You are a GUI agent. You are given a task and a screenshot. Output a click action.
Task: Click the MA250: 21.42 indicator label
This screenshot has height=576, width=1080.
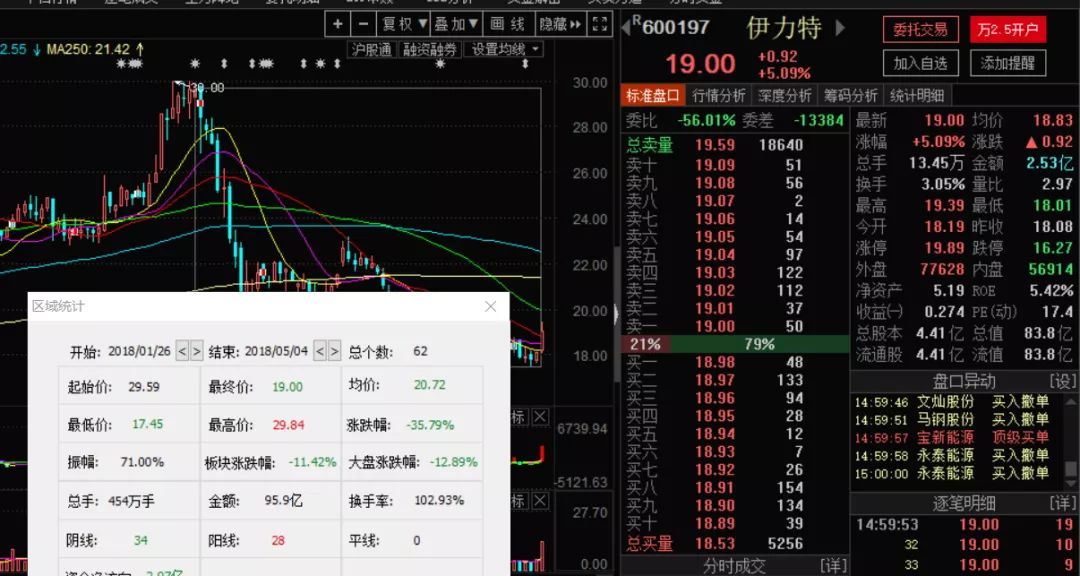click(x=95, y=49)
